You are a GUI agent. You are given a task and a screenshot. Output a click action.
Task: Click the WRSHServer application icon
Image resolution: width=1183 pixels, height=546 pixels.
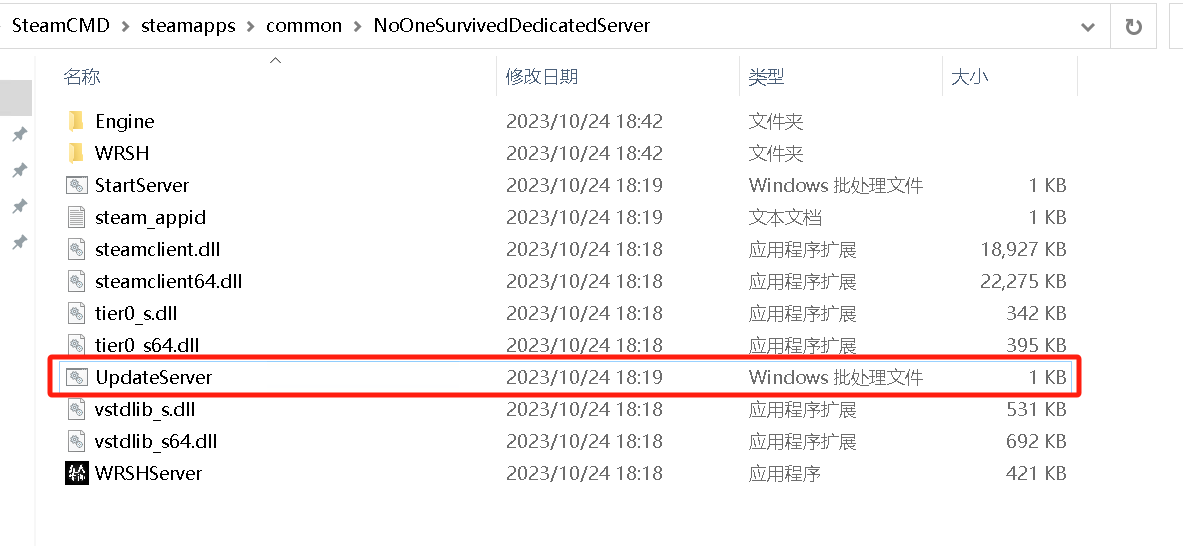pos(77,473)
